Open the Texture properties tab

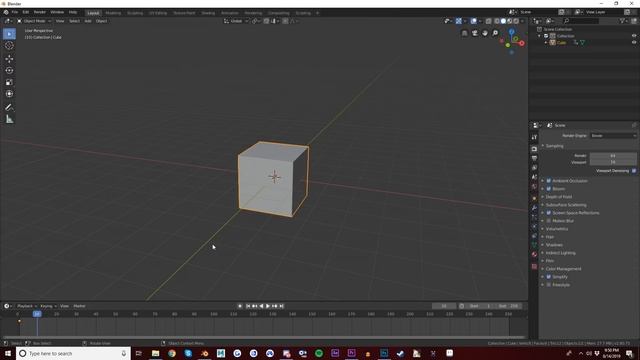(534, 267)
